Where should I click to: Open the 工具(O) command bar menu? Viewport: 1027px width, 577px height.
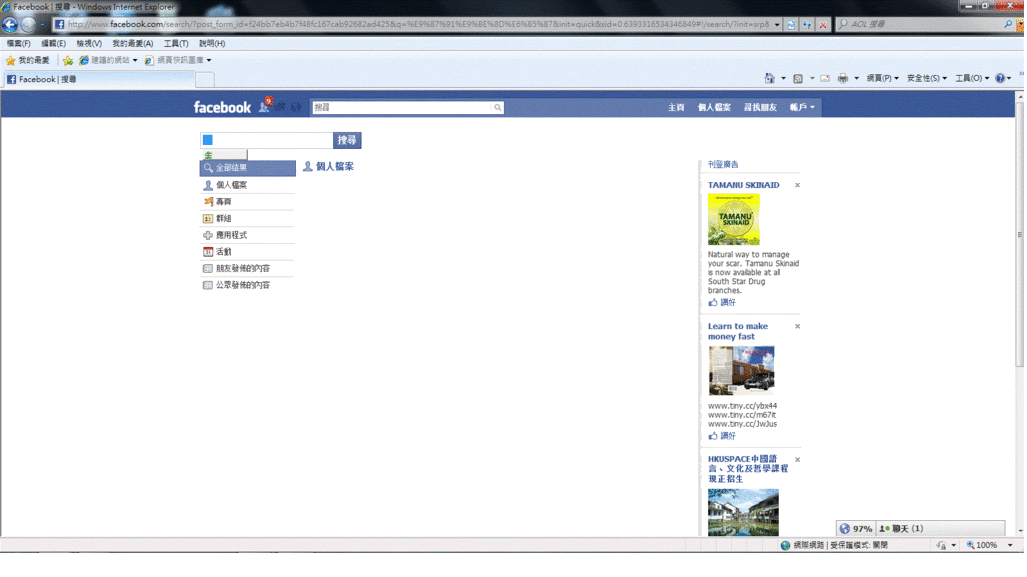[972, 78]
